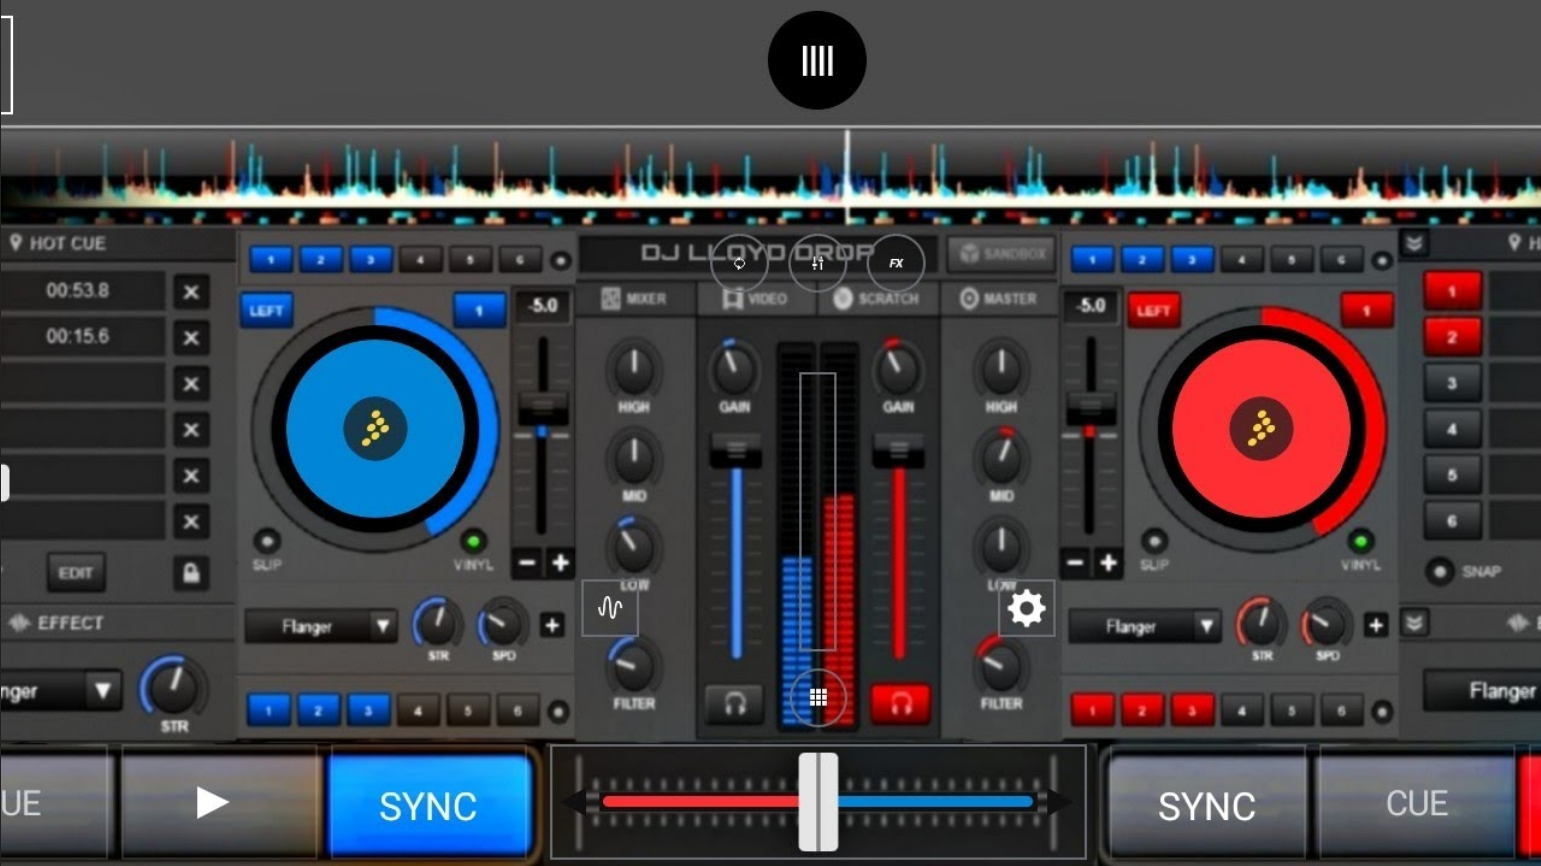This screenshot has height=866, width=1541.
Task: Open the settings gear icon
Action: (x=1024, y=607)
